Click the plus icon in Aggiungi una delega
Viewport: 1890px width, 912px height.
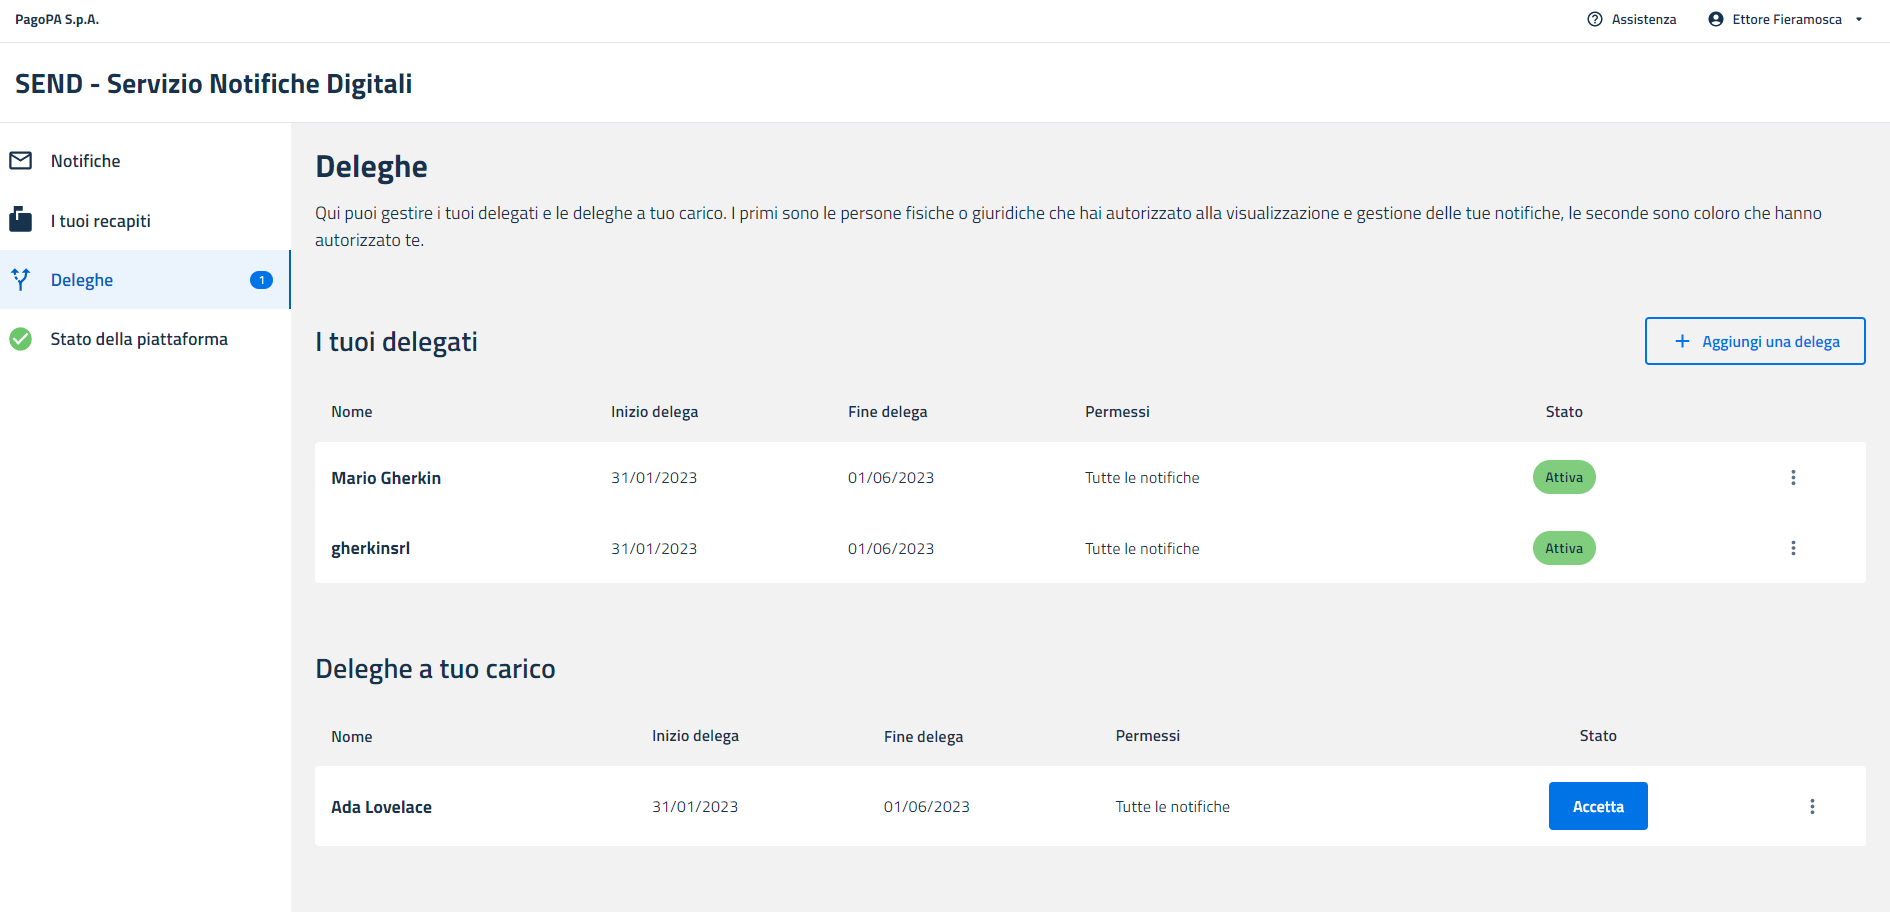(x=1682, y=341)
